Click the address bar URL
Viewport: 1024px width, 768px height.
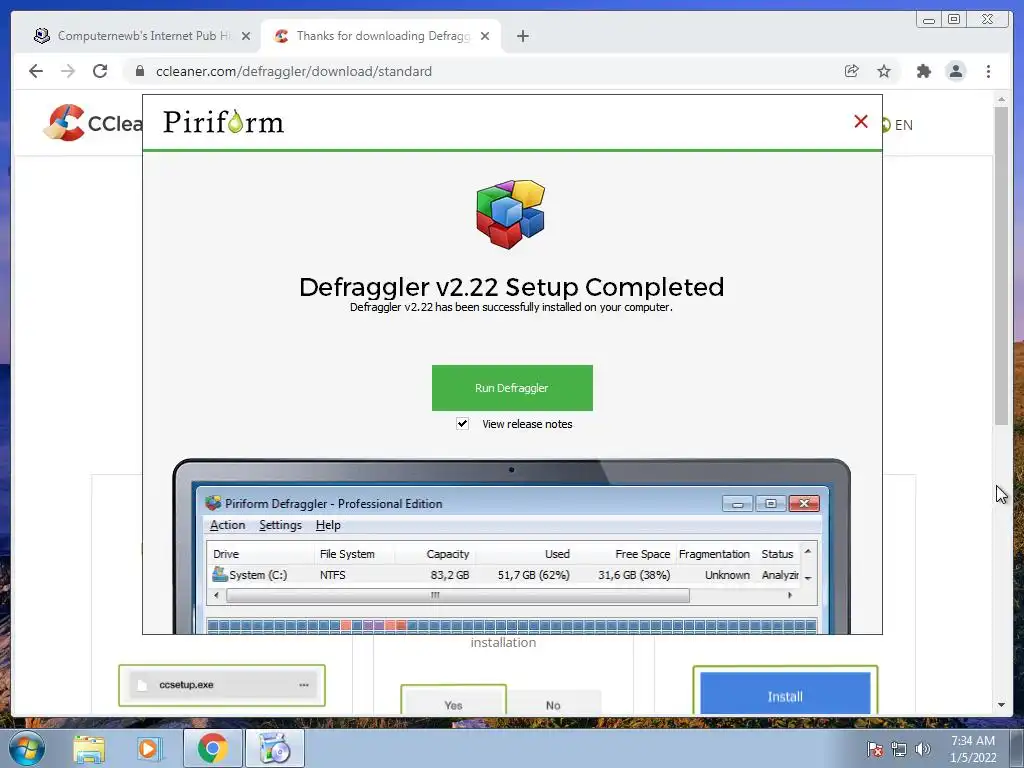[294, 71]
